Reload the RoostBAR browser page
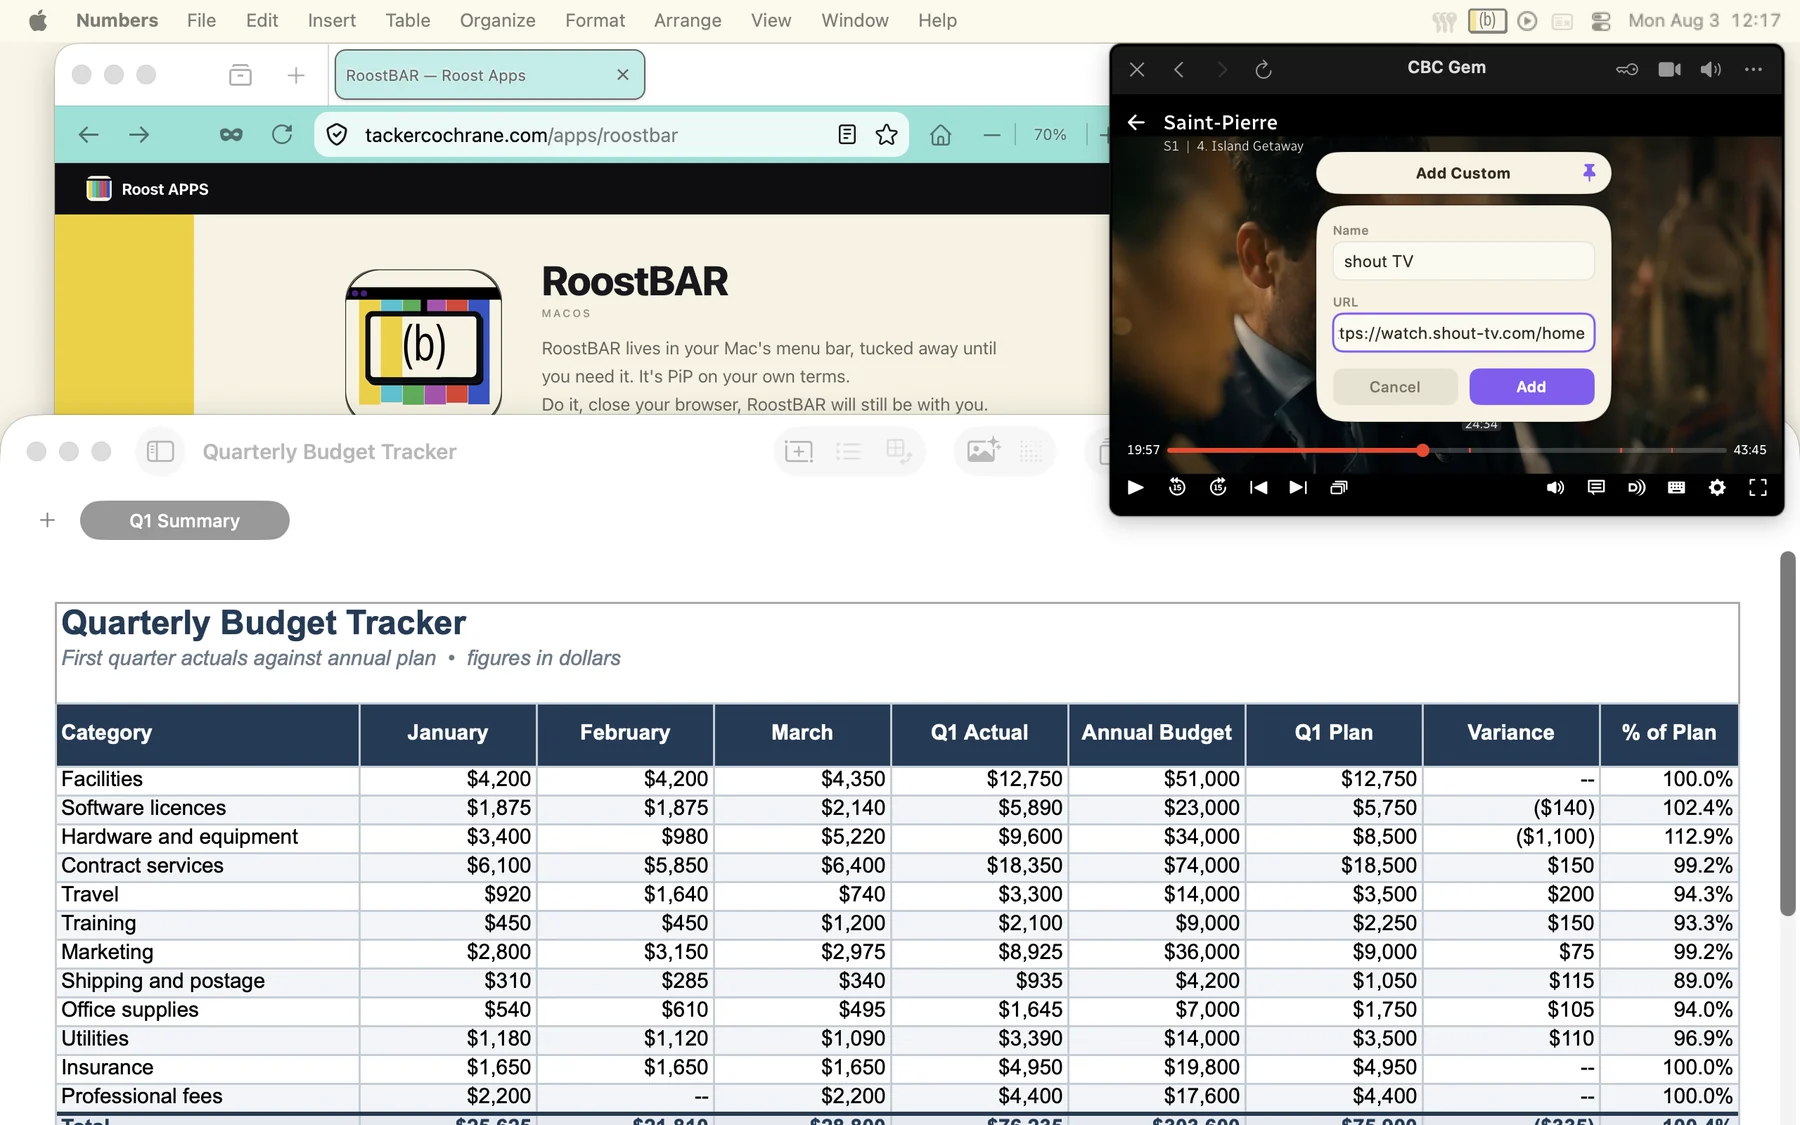 [282, 134]
